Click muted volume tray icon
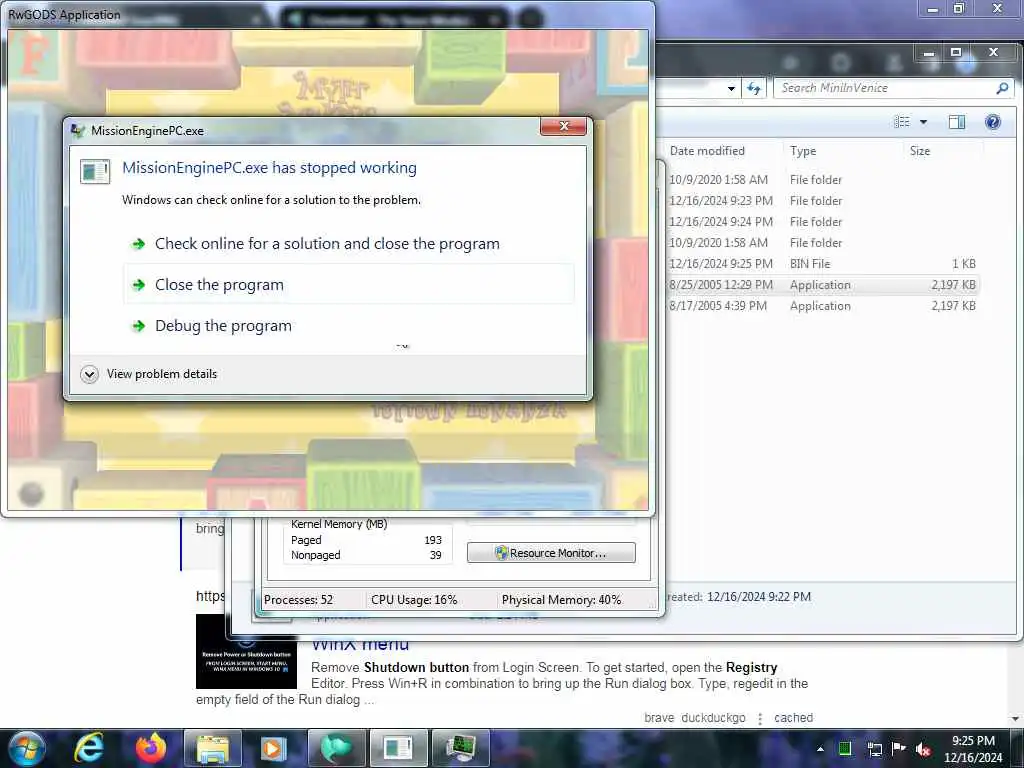 point(923,749)
